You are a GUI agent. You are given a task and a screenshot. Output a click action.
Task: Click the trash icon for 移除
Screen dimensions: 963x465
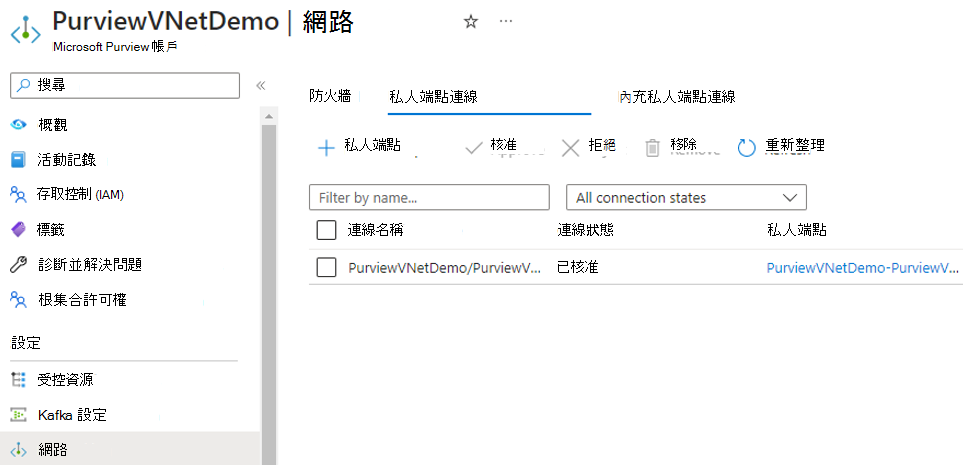tap(652, 147)
